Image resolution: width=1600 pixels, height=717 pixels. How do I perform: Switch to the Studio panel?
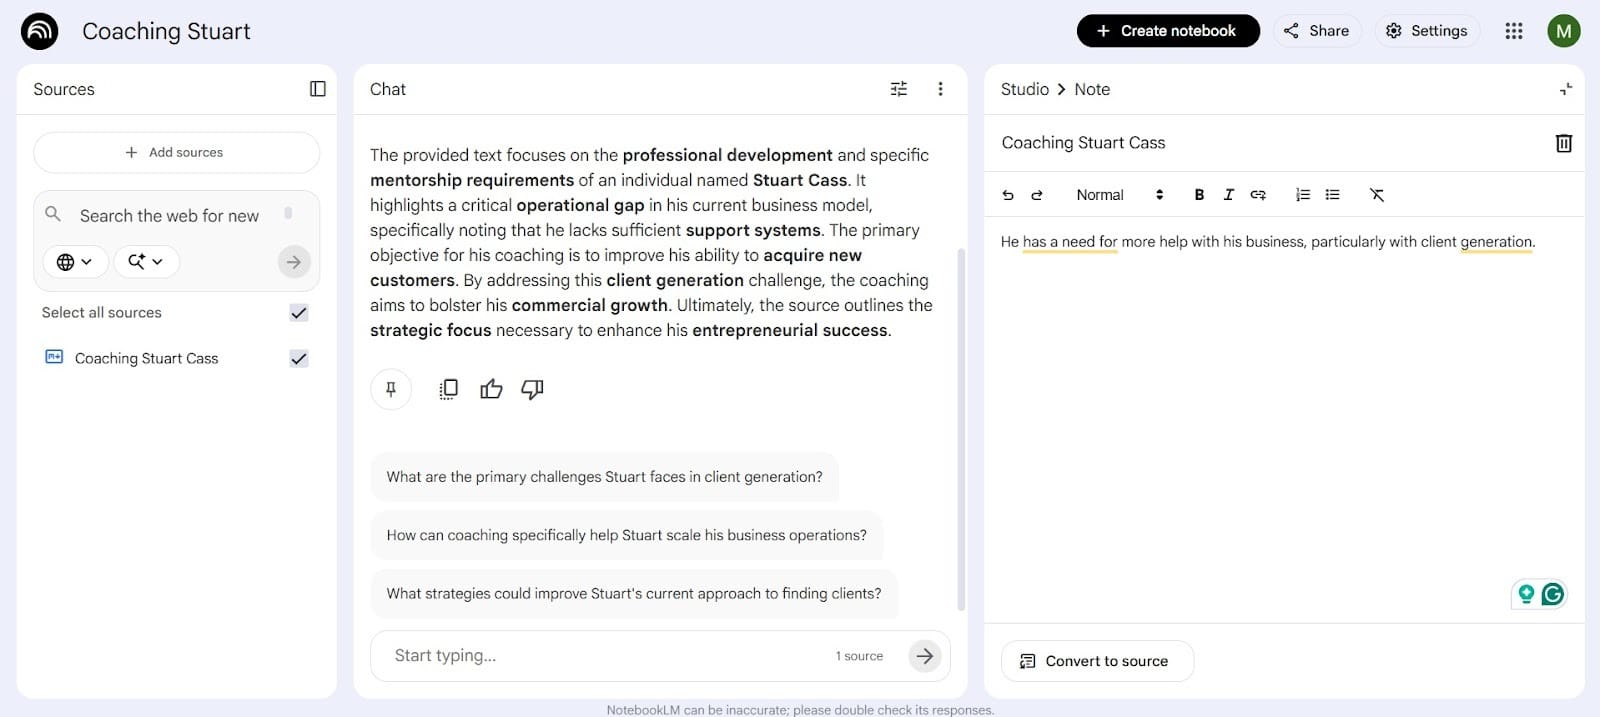(1022, 89)
